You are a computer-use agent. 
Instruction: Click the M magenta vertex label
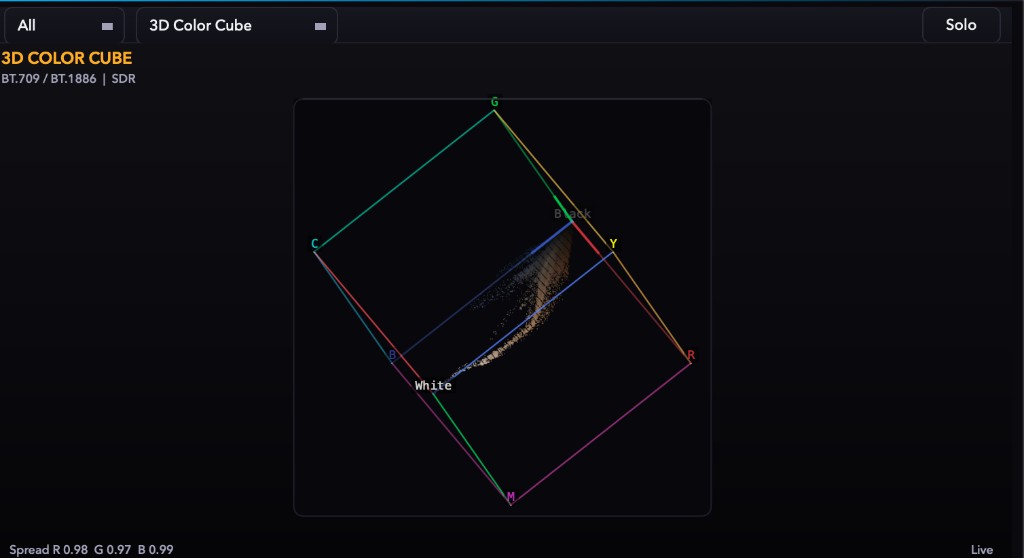pos(511,497)
